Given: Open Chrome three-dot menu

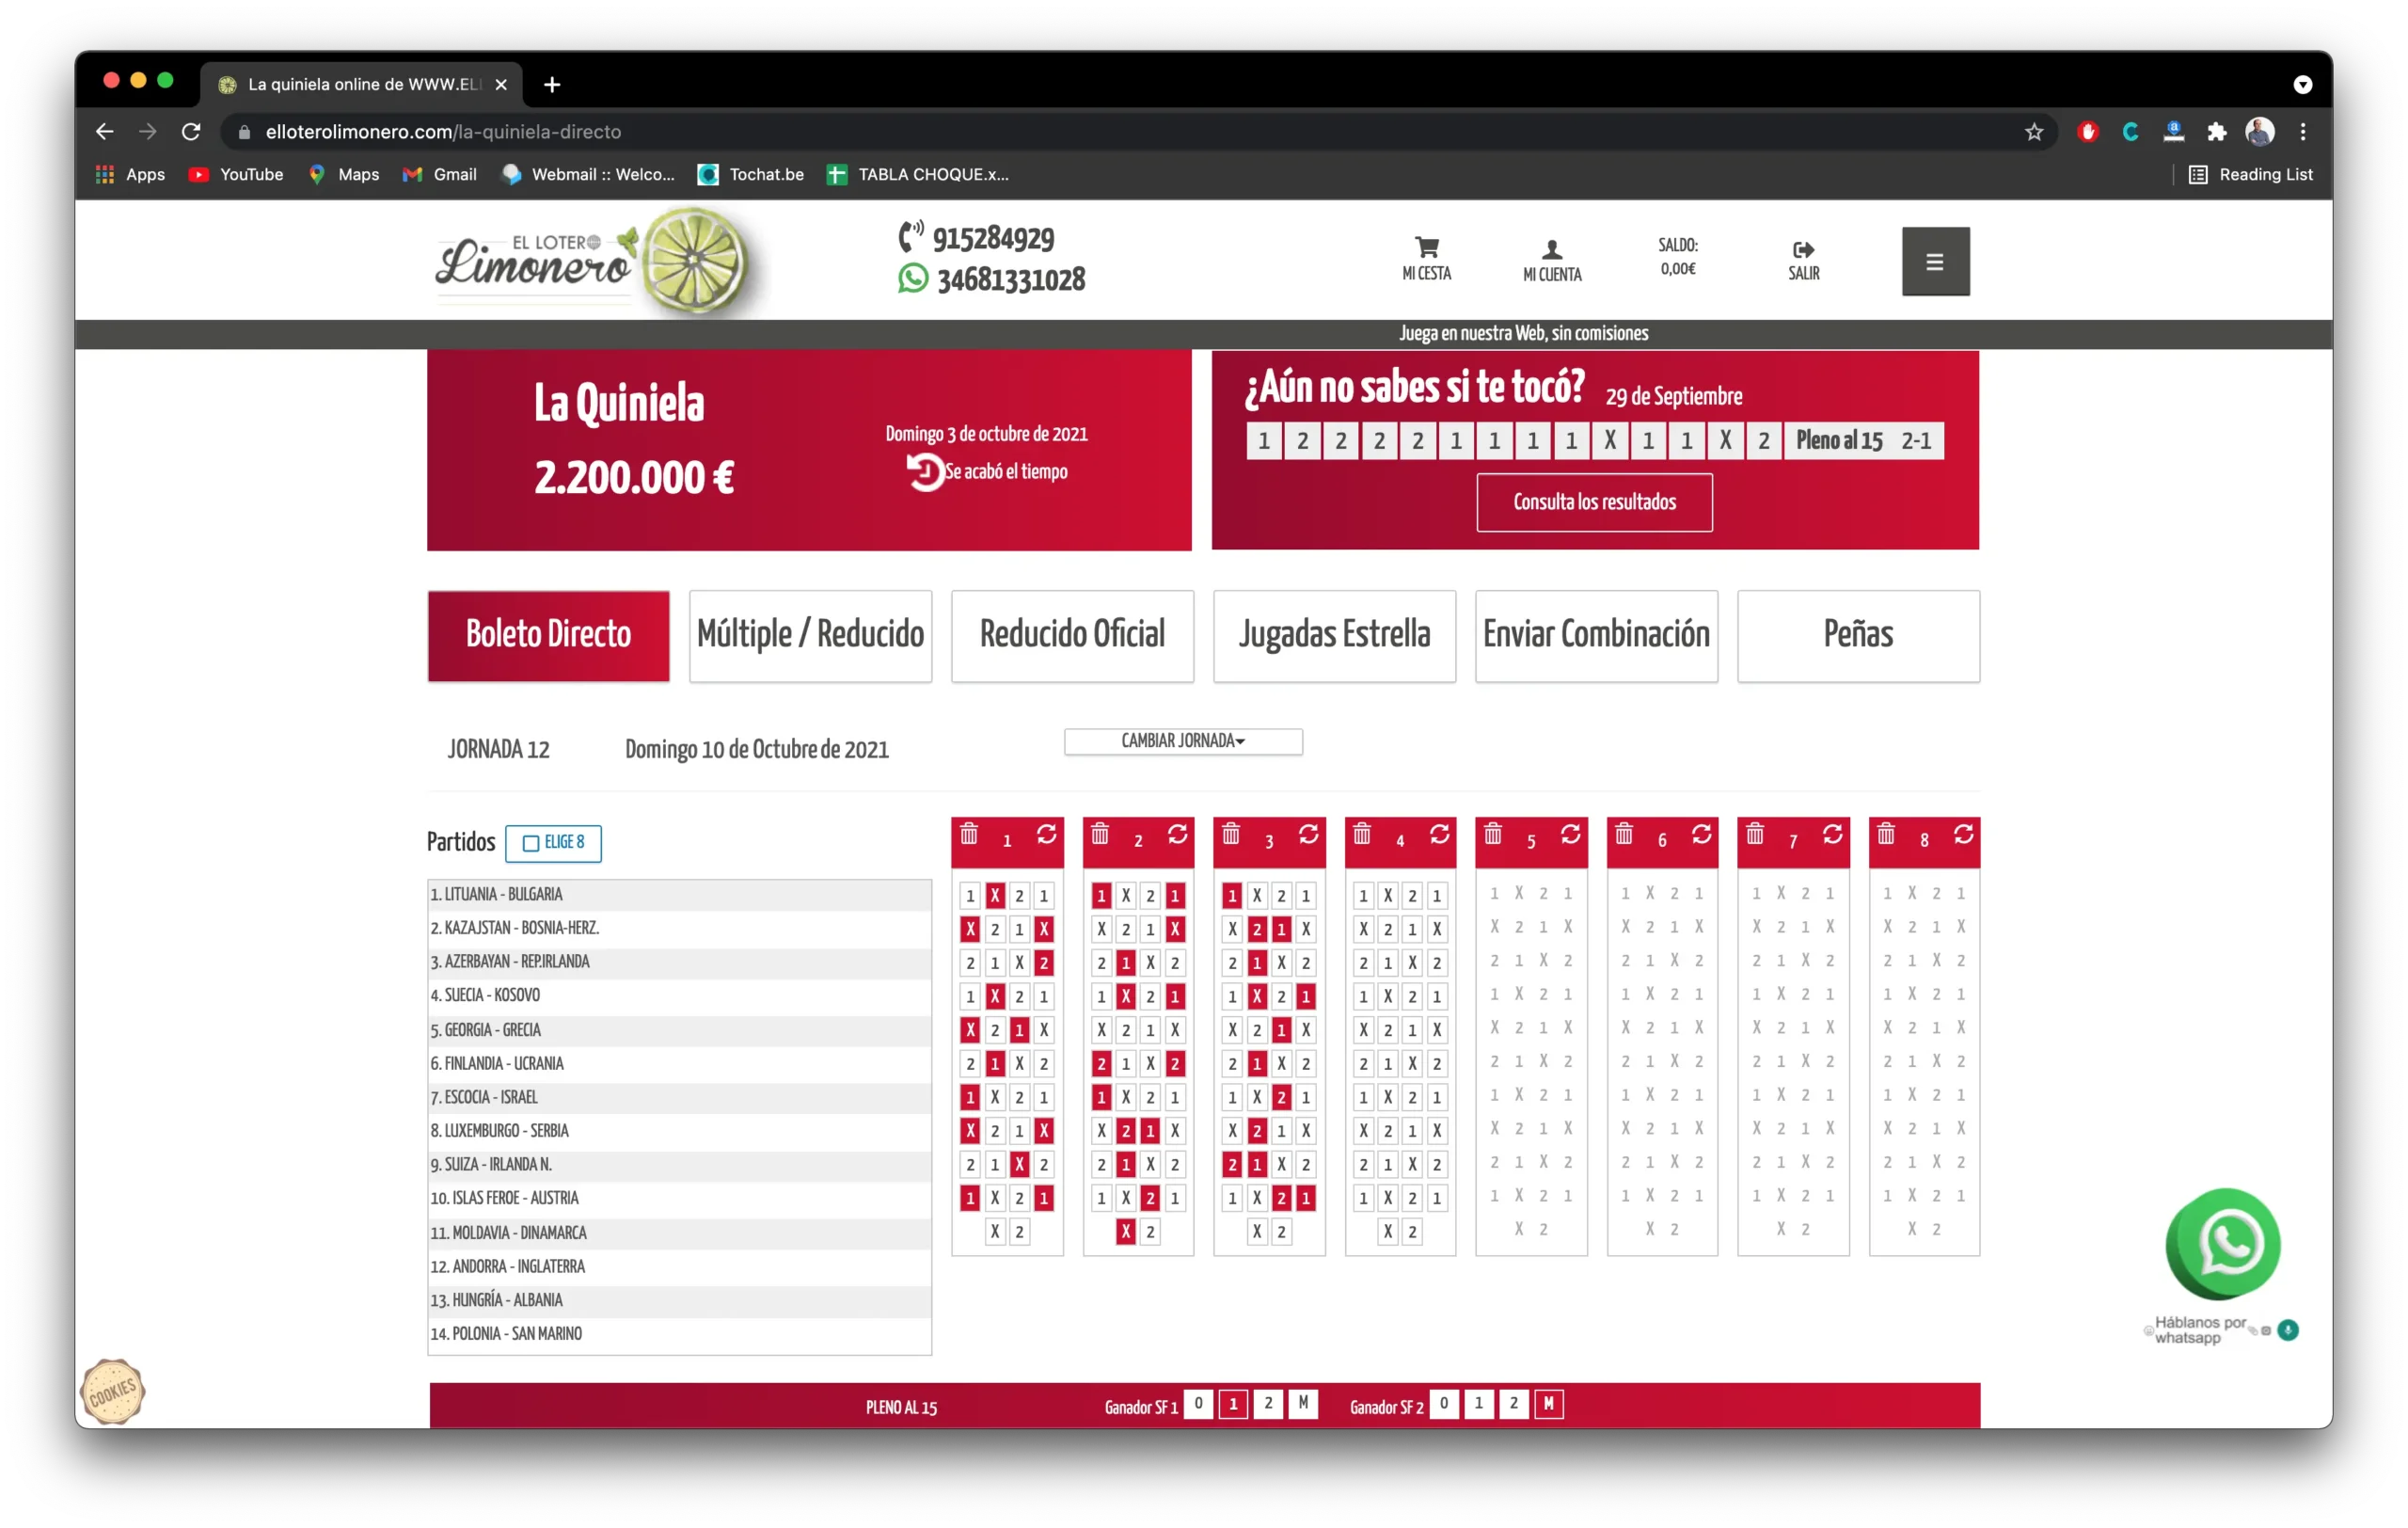Looking at the screenshot, I should (x=2303, y=132).
